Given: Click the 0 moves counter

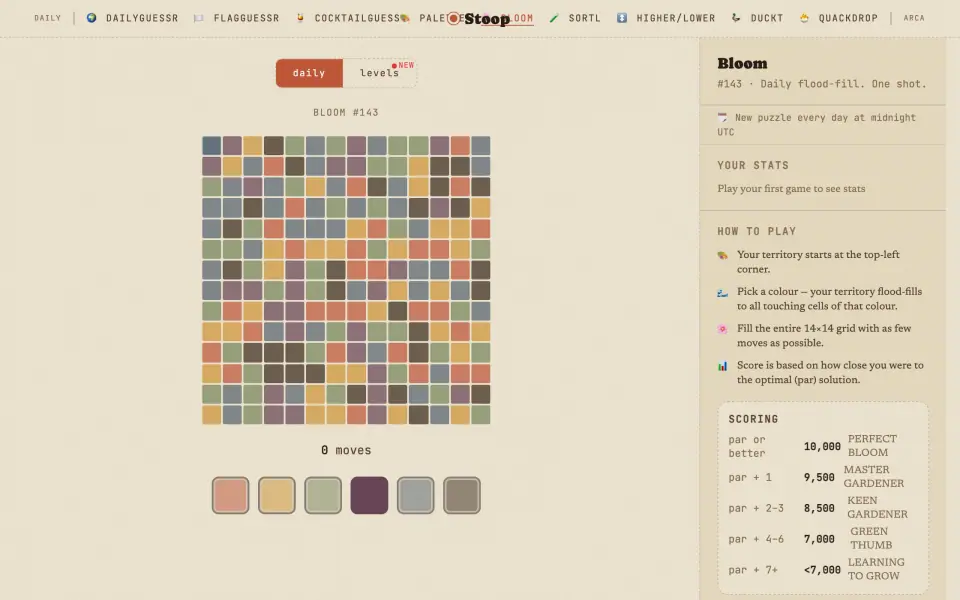Looking at the screenshot, I should click(x=346, y=450).
